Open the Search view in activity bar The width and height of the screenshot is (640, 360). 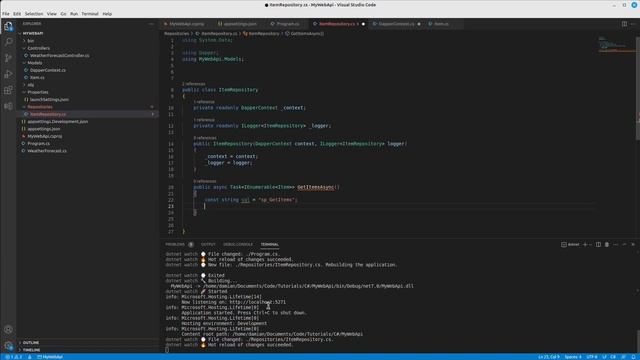pyautogui.click(x=8, y=42)
